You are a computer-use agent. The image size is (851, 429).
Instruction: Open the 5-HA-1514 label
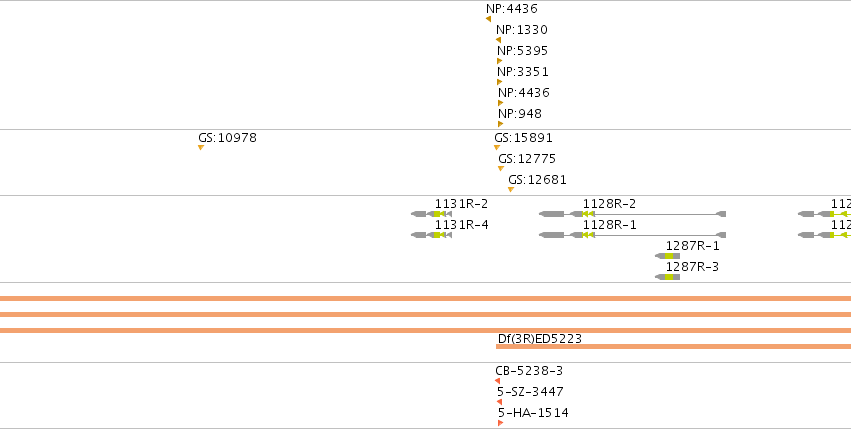534,413
